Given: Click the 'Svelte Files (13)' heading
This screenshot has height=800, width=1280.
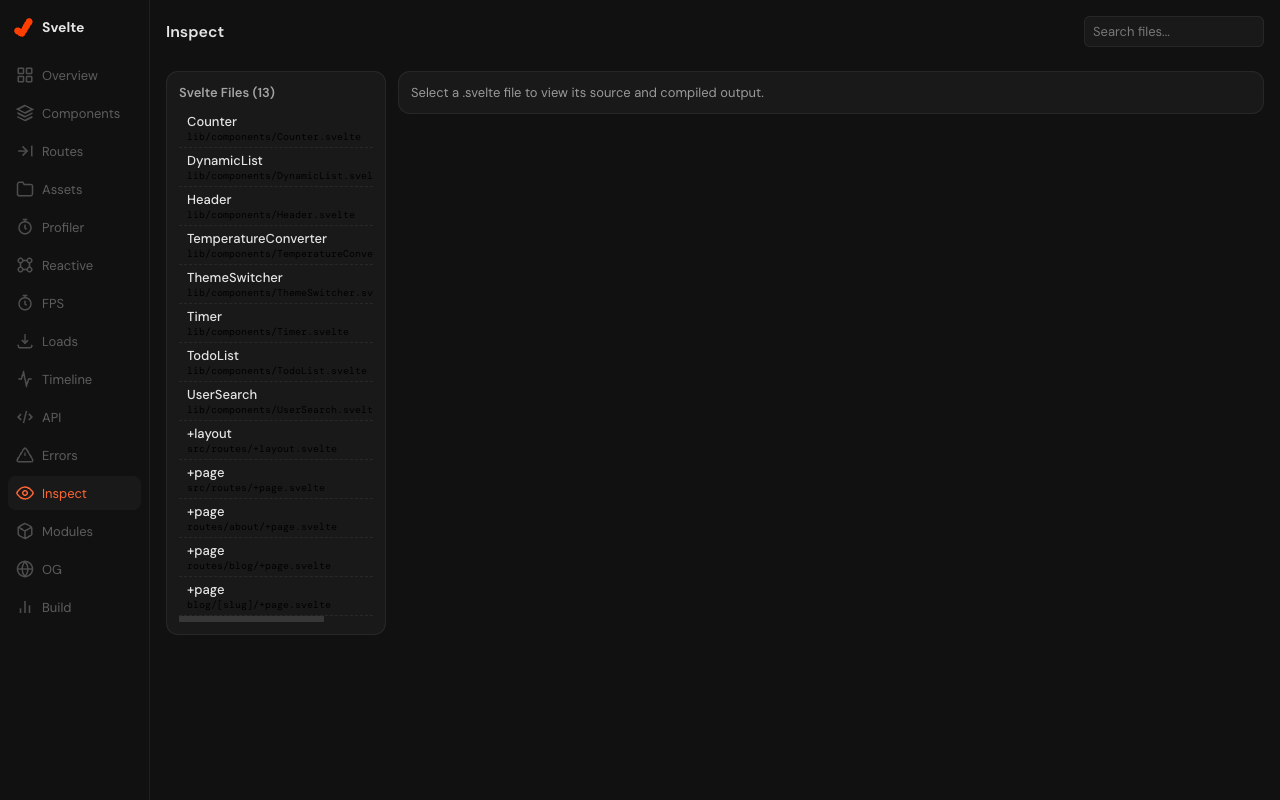Looking at the screenshot, I should coord(227,93).
